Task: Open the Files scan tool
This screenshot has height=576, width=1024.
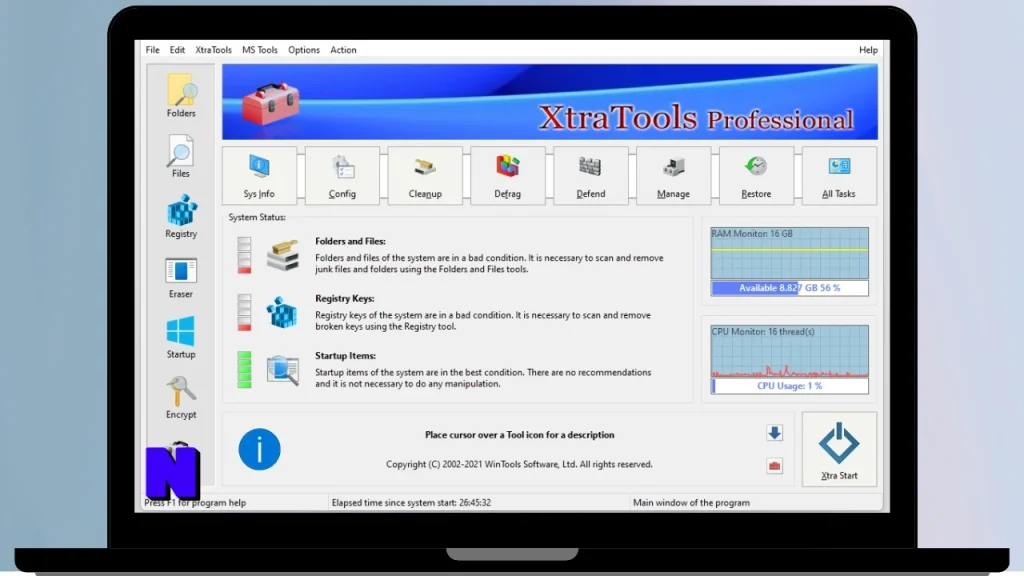Action: click(x=180, y=156)
